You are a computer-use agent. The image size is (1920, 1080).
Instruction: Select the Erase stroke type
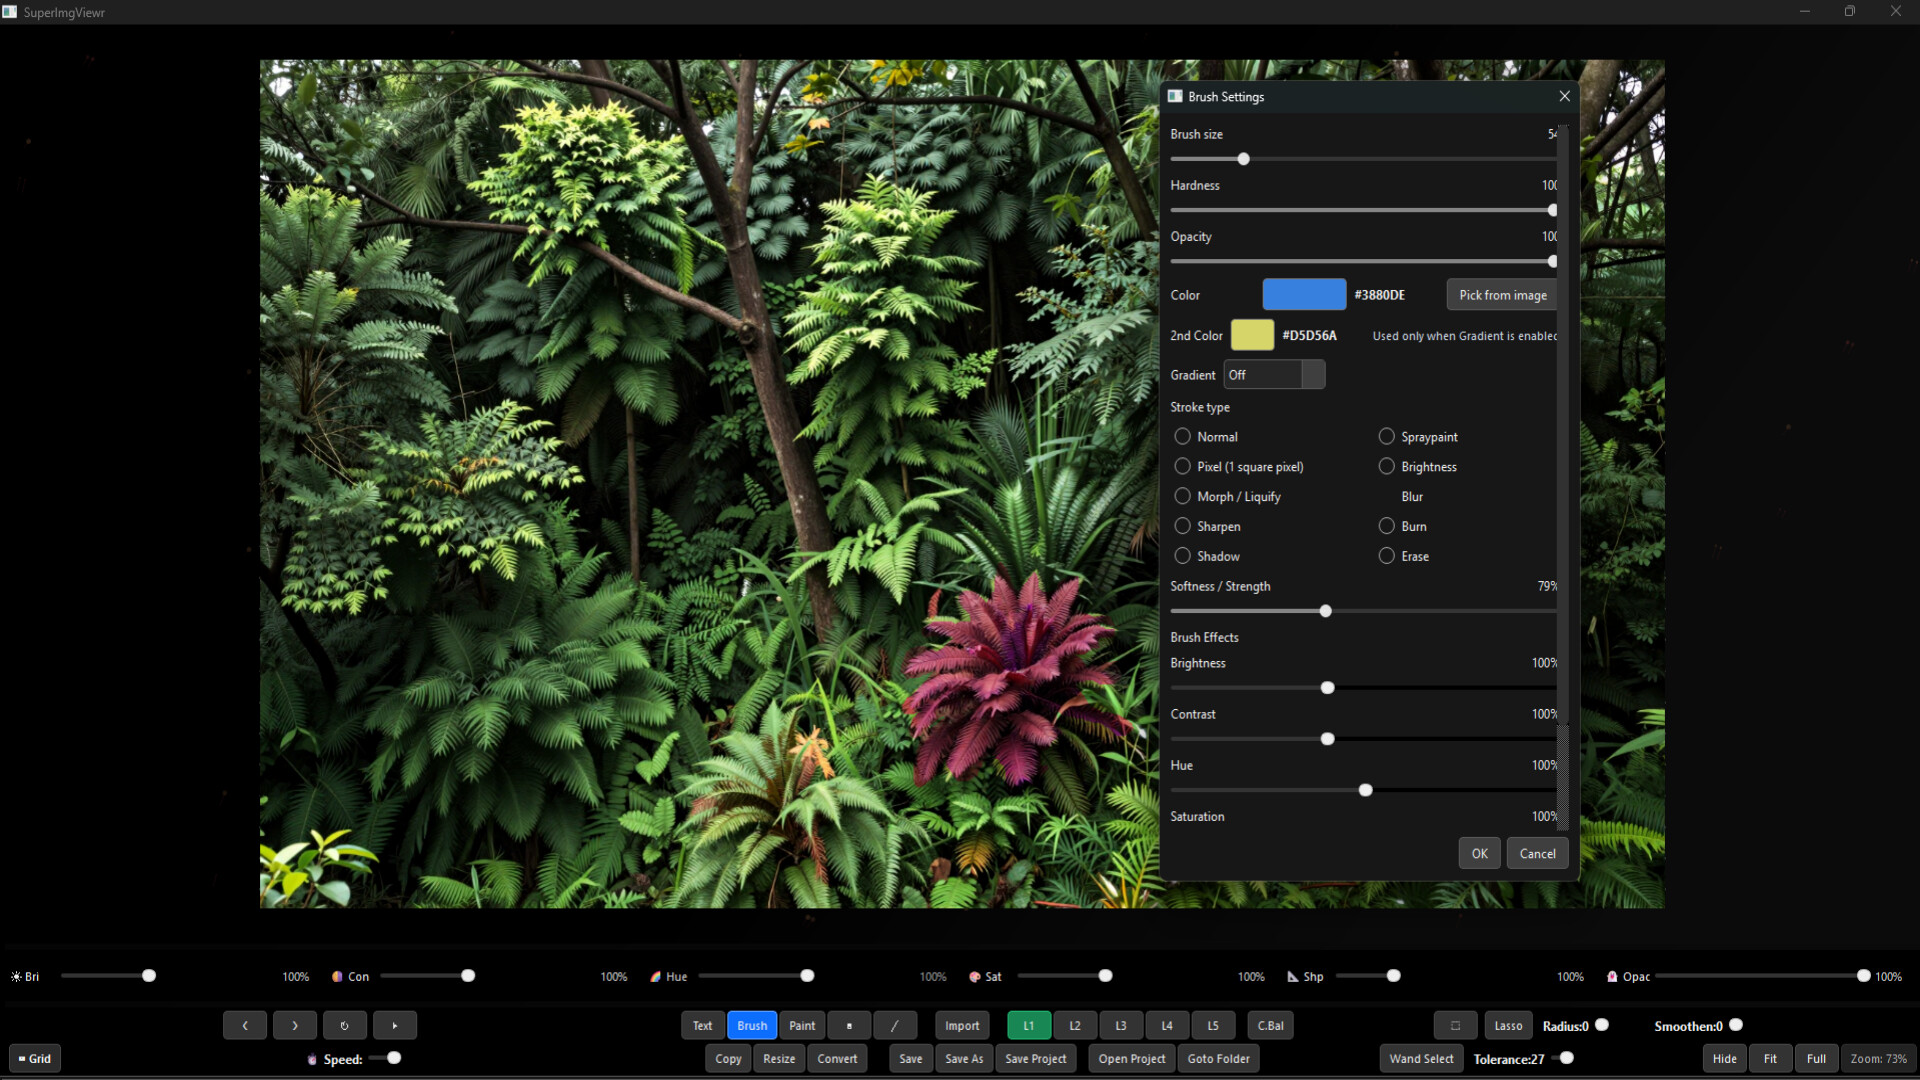[1387, 556]
